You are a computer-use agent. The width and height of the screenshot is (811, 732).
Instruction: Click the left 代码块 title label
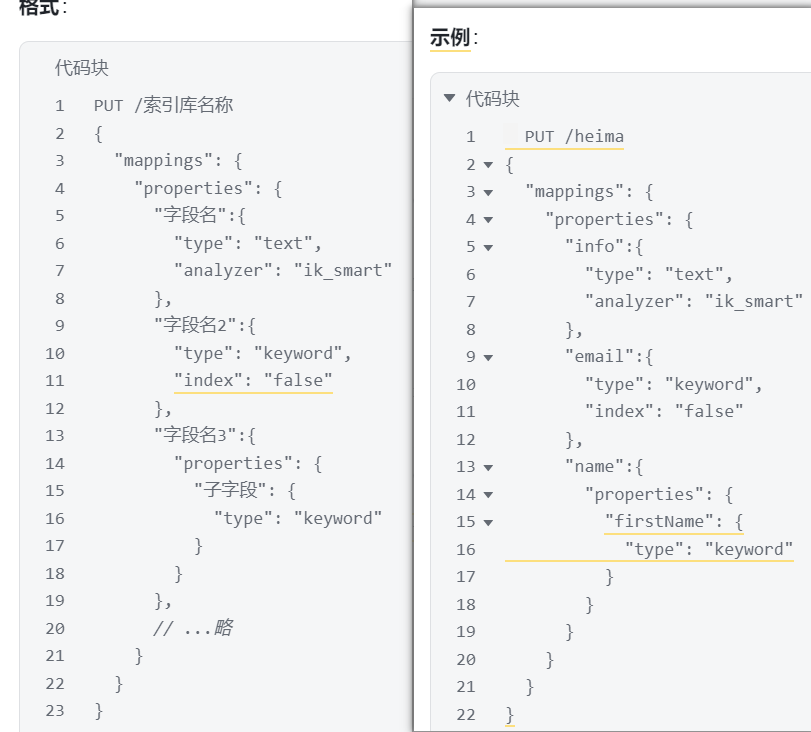pos(82,68)
